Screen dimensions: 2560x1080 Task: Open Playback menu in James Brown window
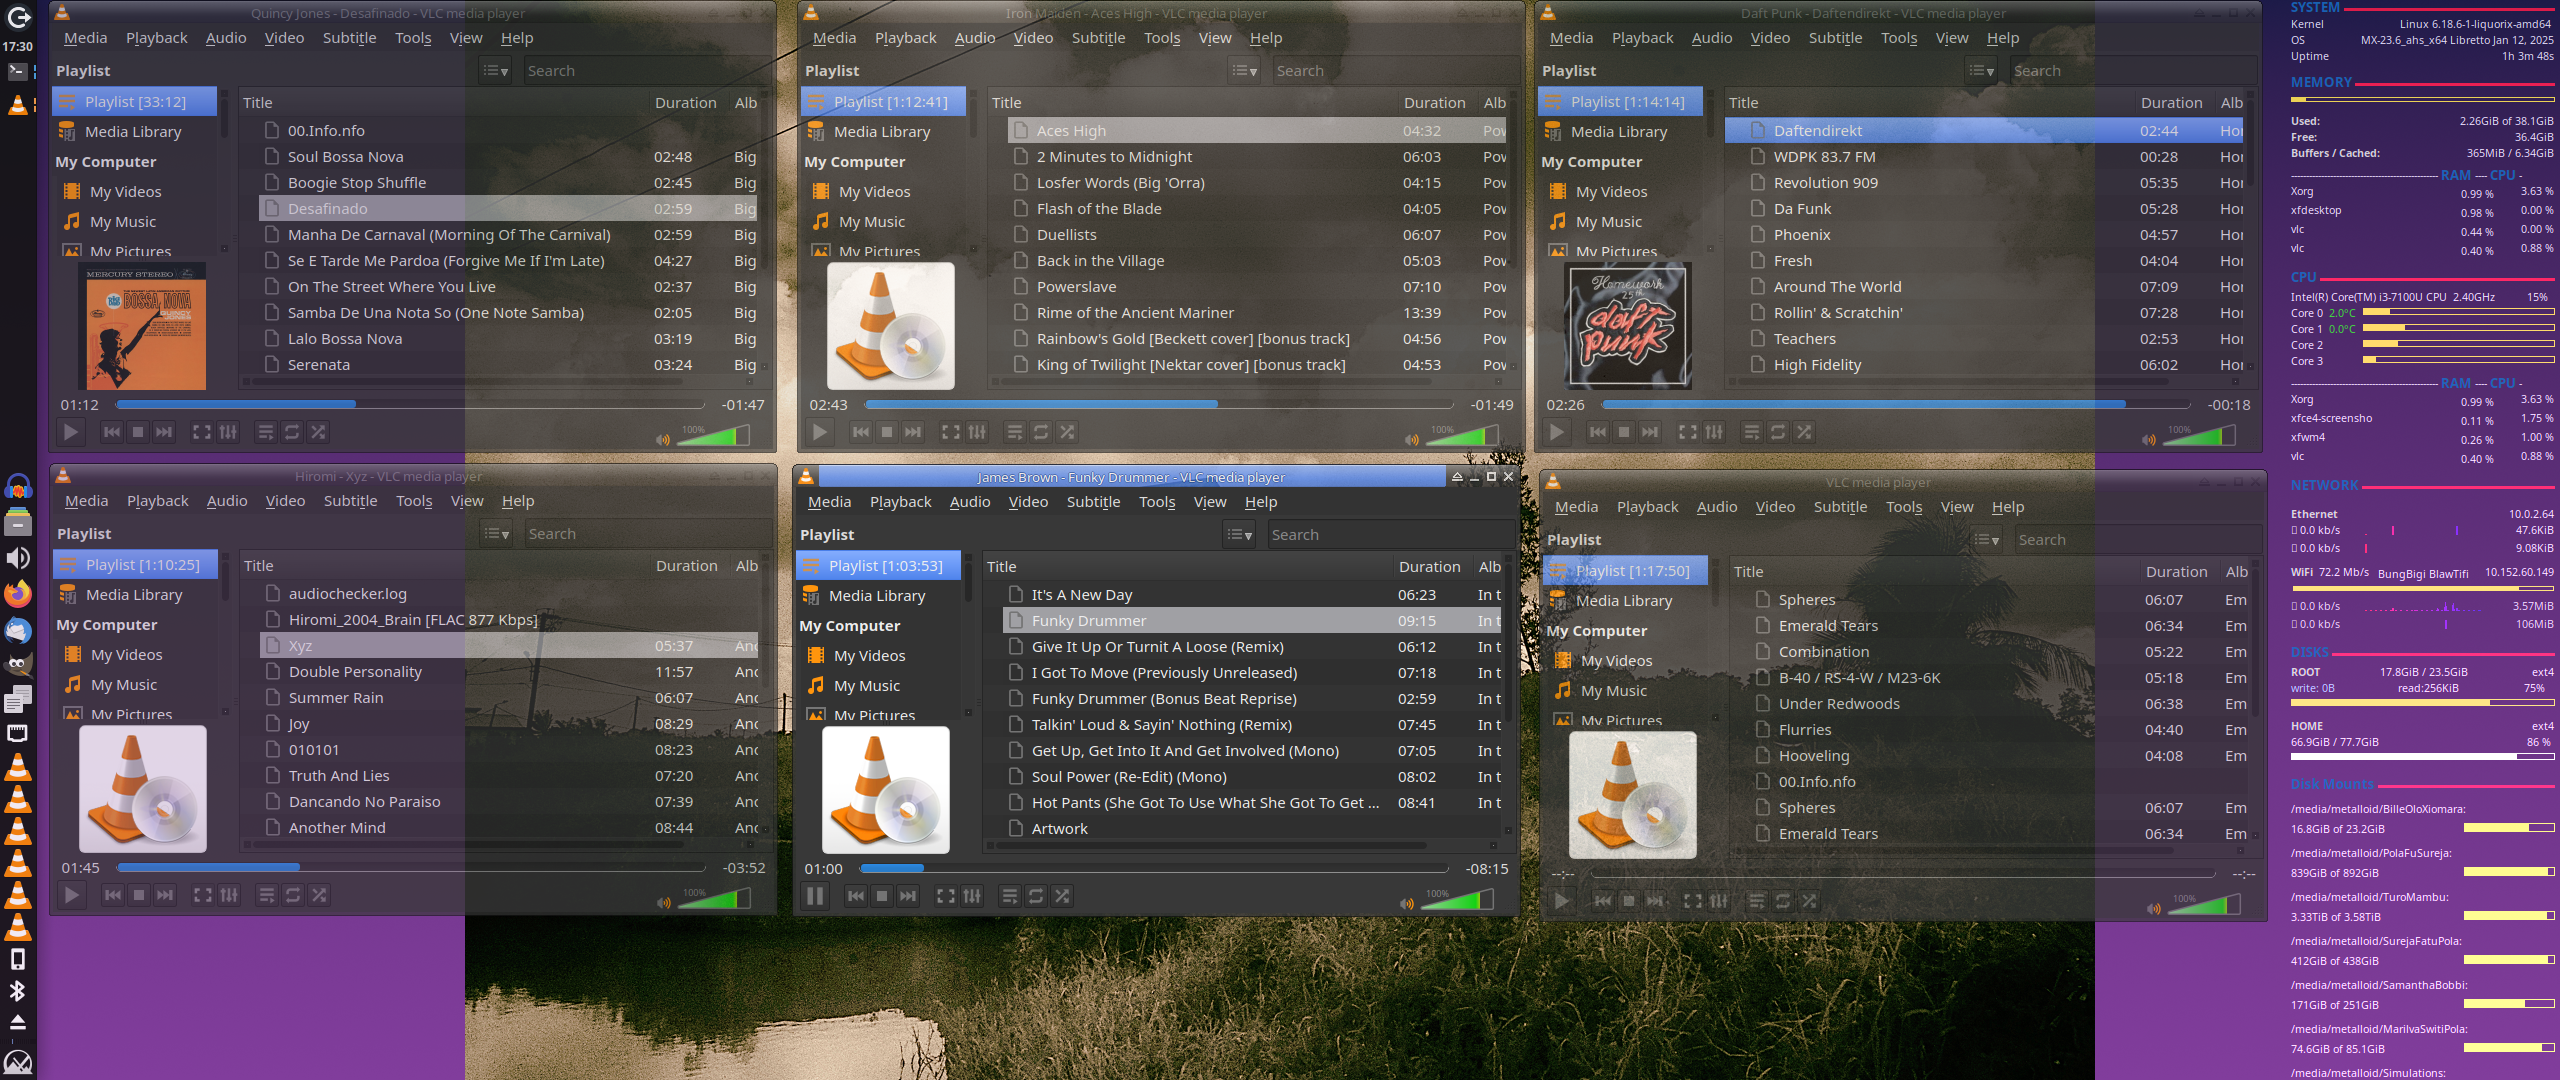coord(900,502)
